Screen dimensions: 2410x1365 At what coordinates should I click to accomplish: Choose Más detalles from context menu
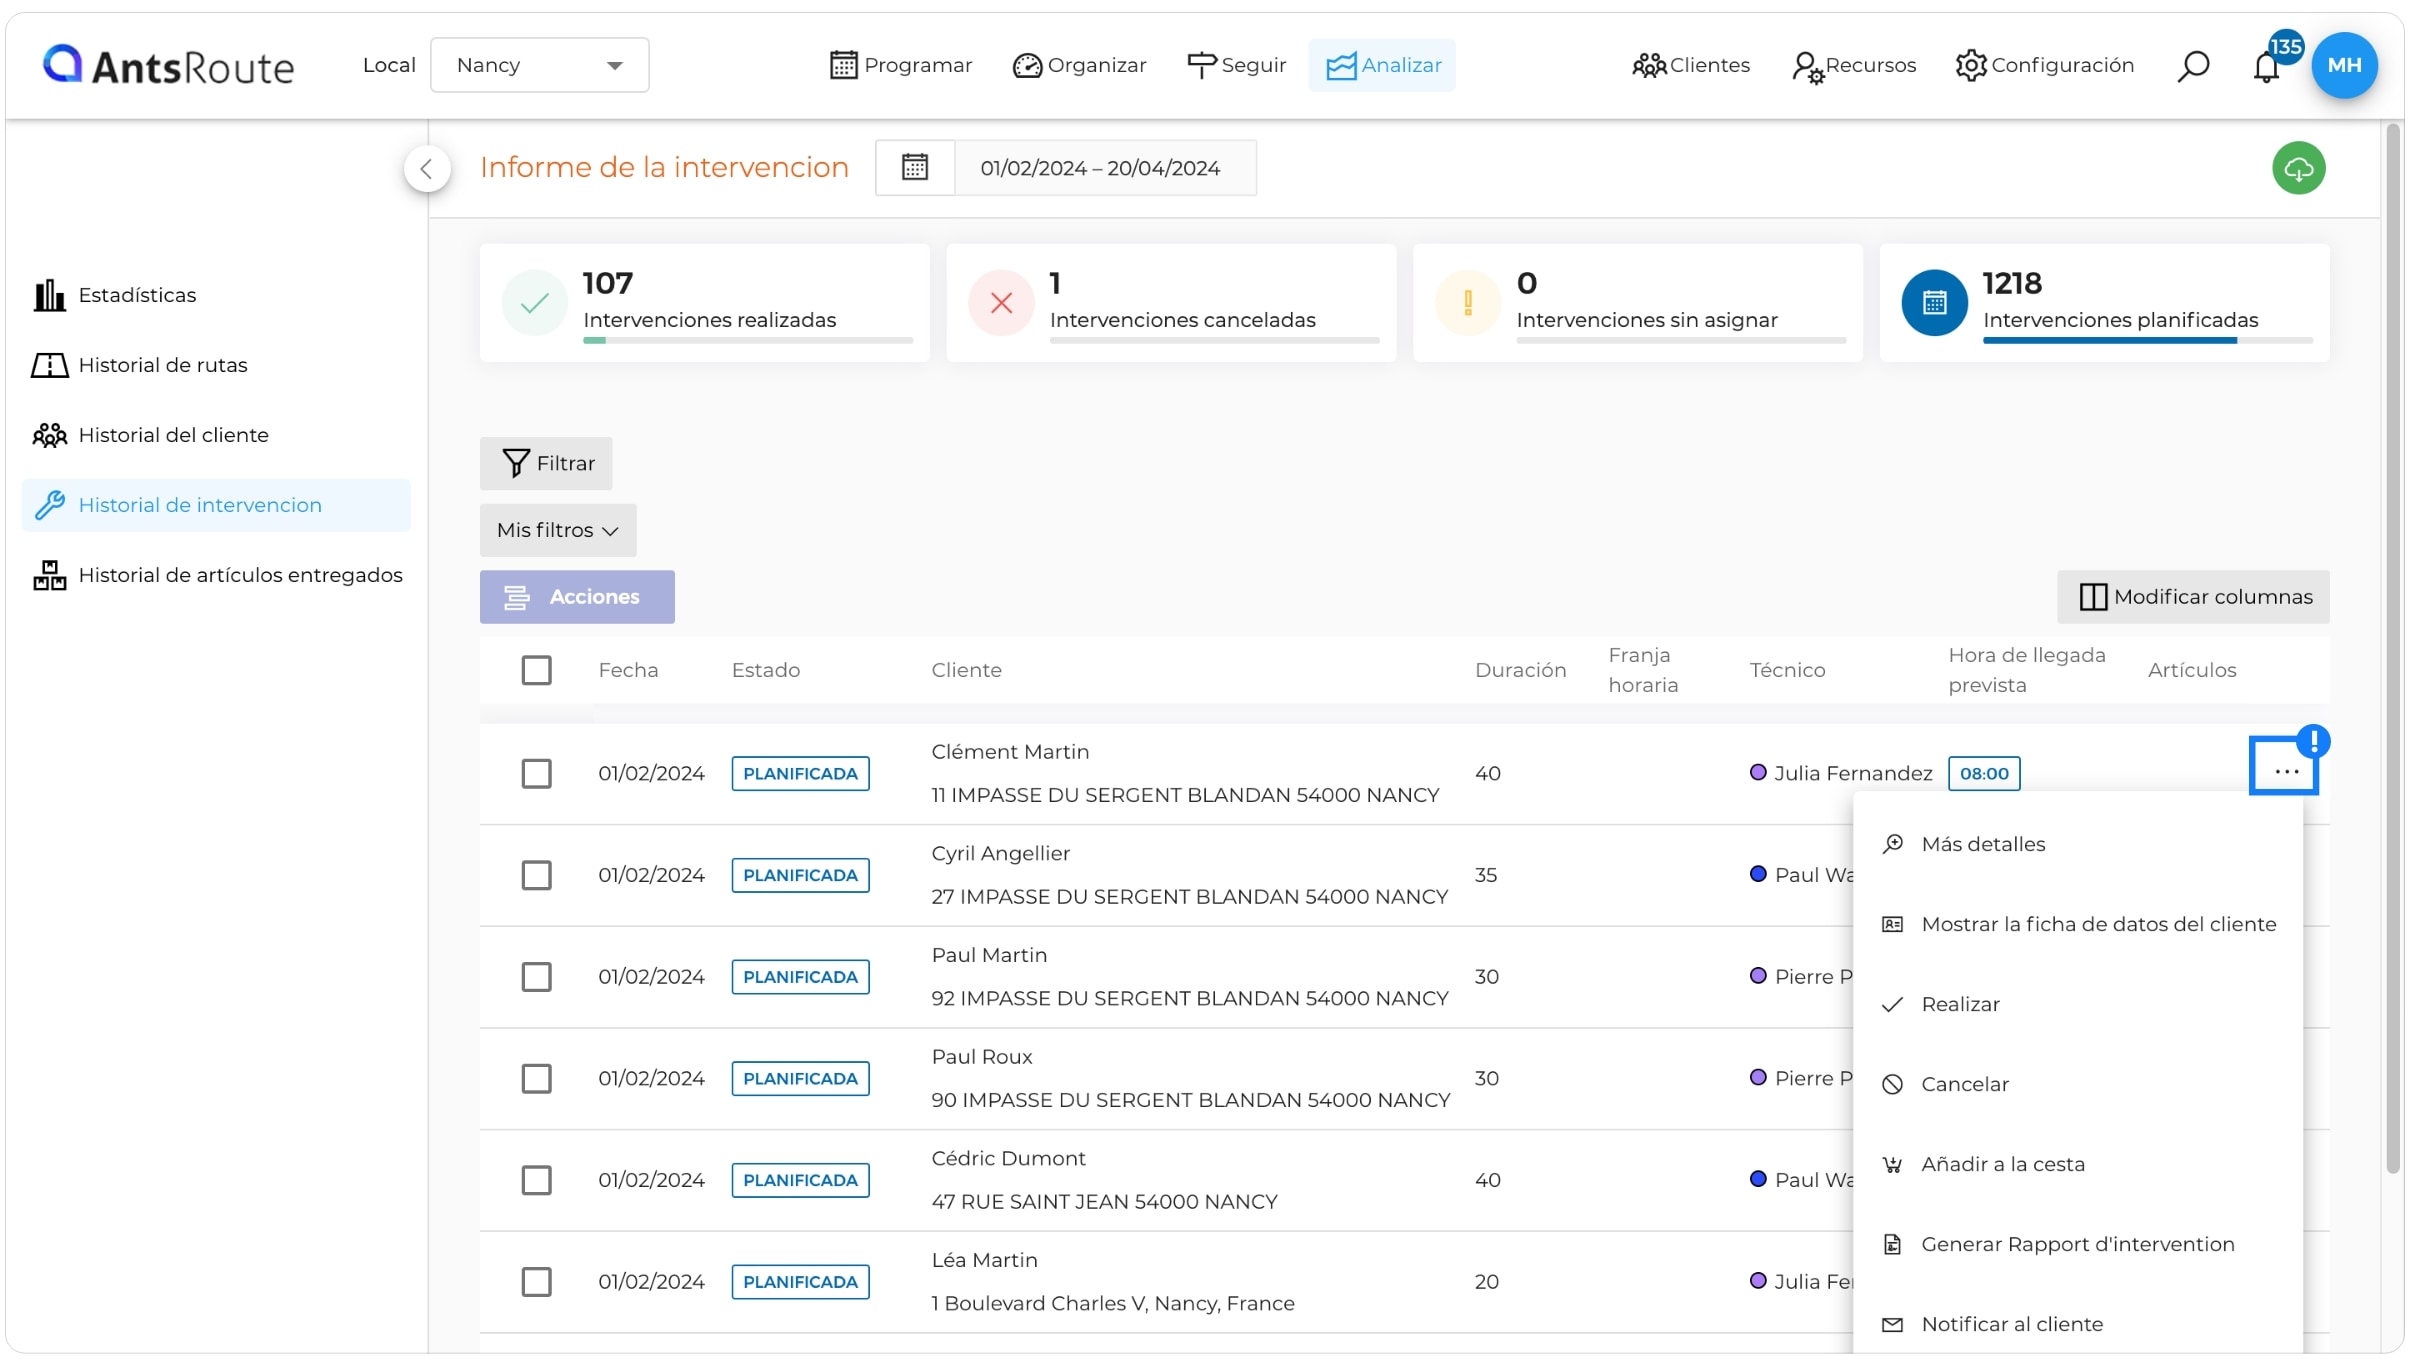2078,844
